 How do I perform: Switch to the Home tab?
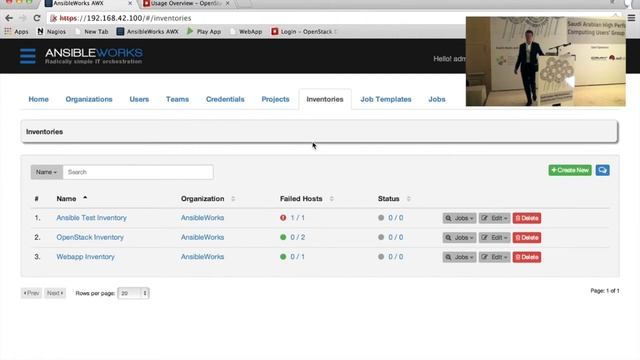point(38,99)
